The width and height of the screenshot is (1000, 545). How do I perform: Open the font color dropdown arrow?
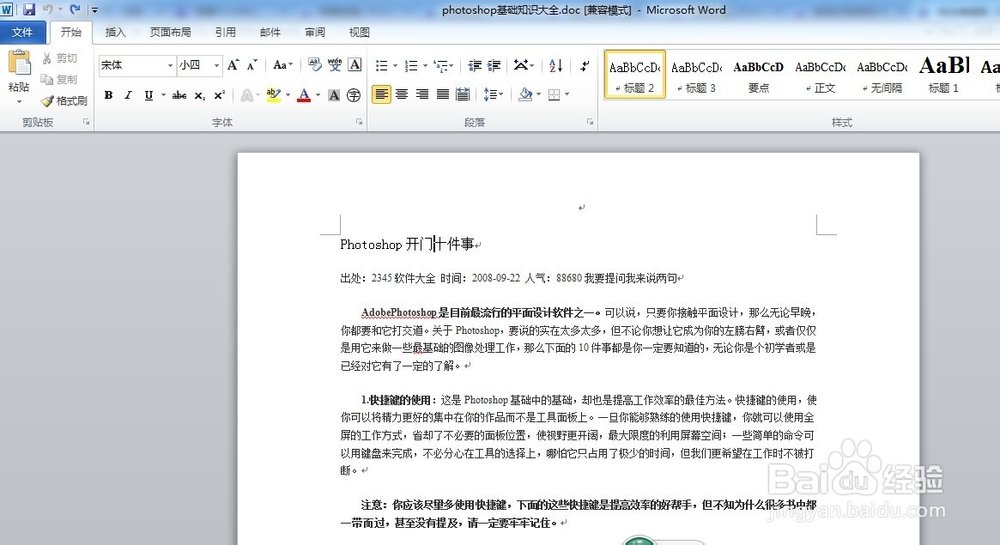(x=318, y=96)
